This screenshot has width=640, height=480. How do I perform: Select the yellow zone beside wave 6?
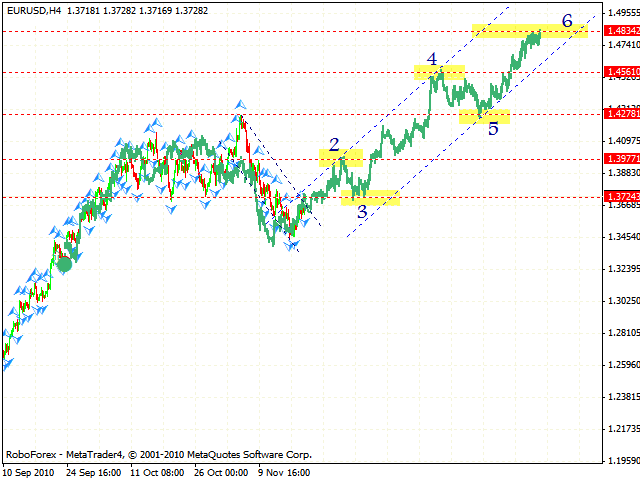click(528, 31)
